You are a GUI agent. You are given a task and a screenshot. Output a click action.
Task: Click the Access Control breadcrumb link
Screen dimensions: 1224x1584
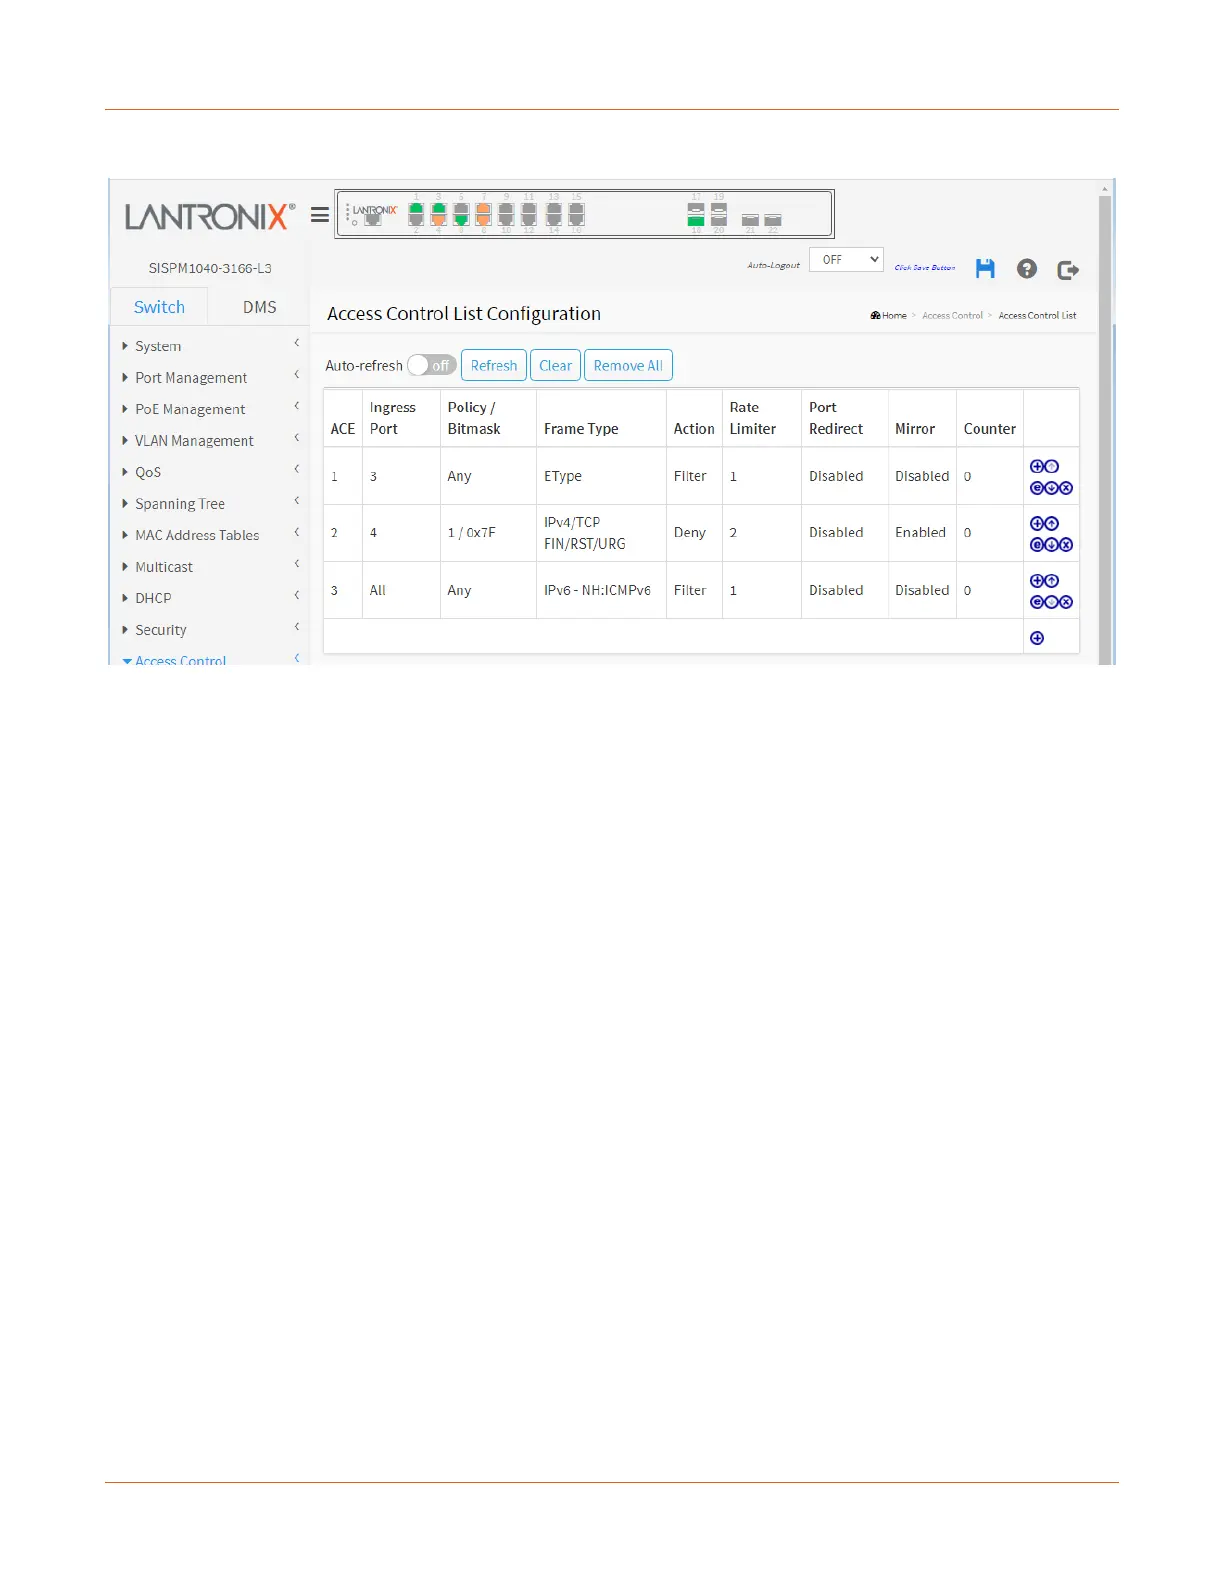point(952,315)
